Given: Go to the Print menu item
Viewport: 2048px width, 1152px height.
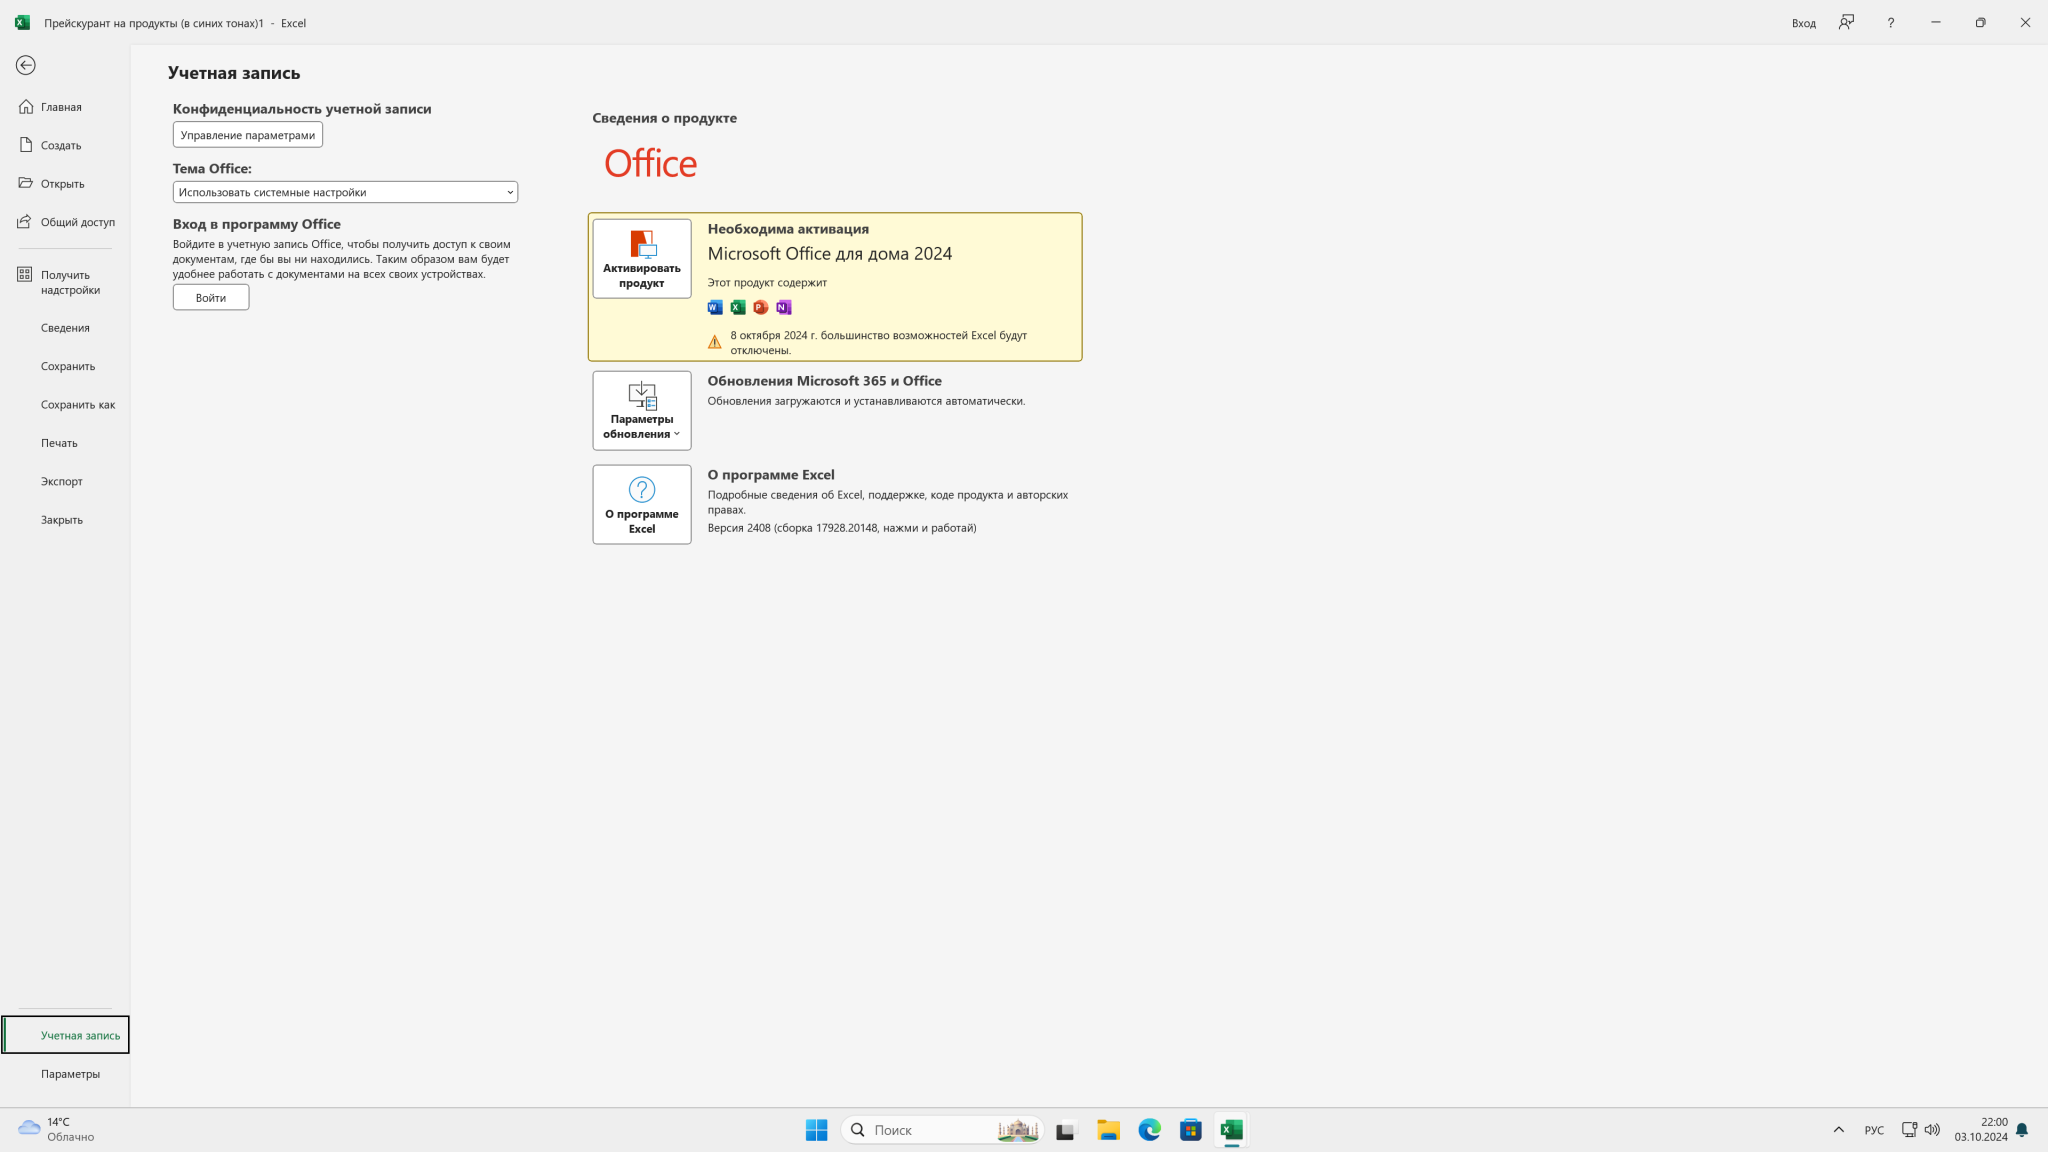Looking at the screenshot, I should click(59, 443).
